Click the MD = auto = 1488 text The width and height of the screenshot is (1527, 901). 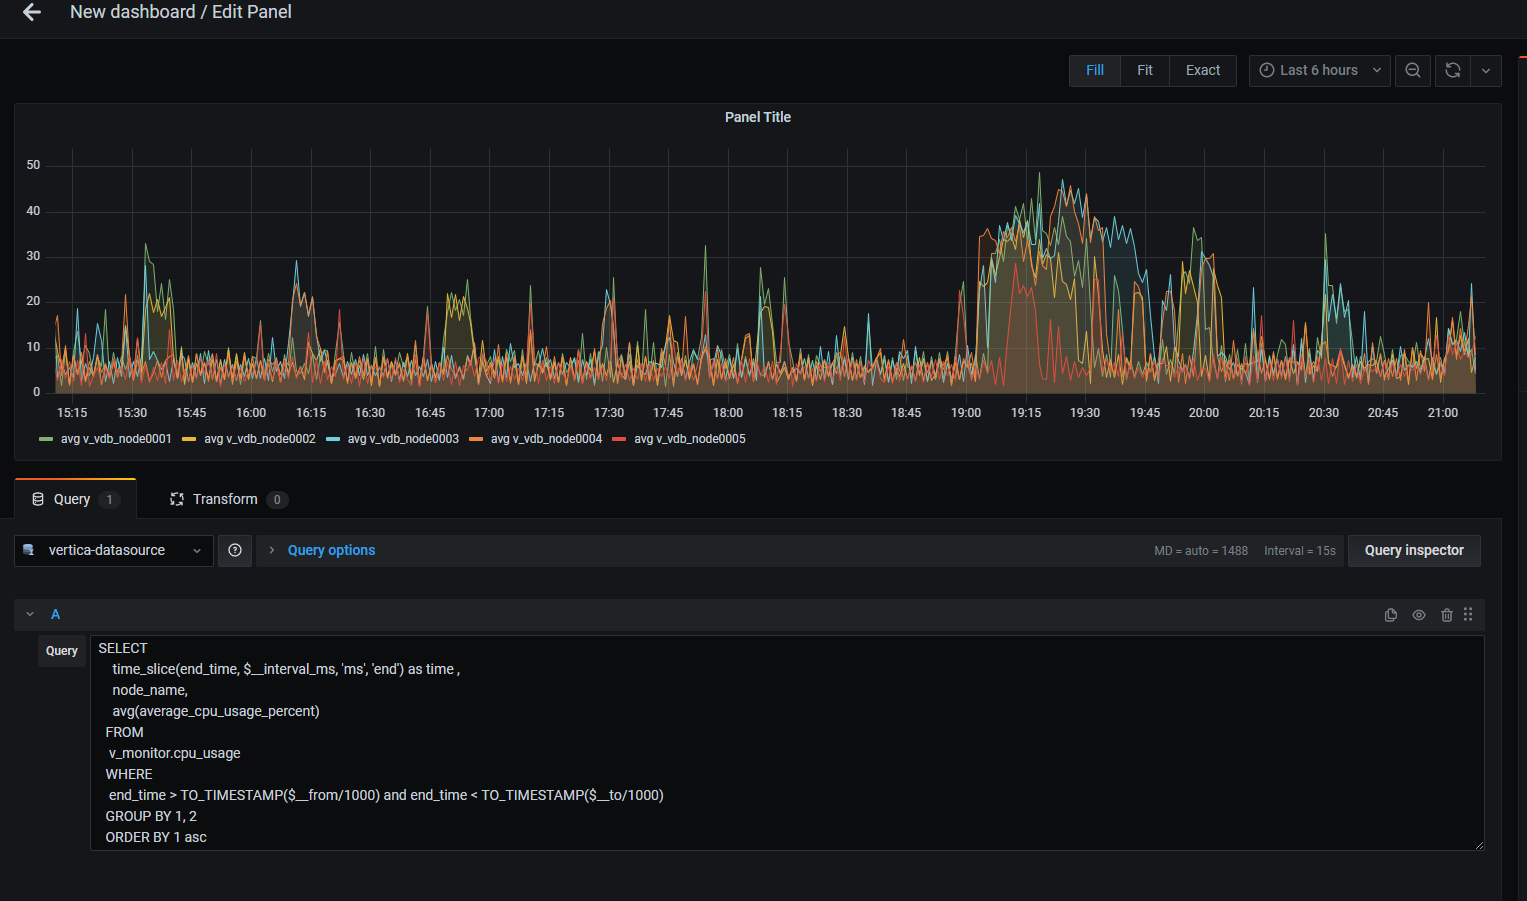(1201, 551)
